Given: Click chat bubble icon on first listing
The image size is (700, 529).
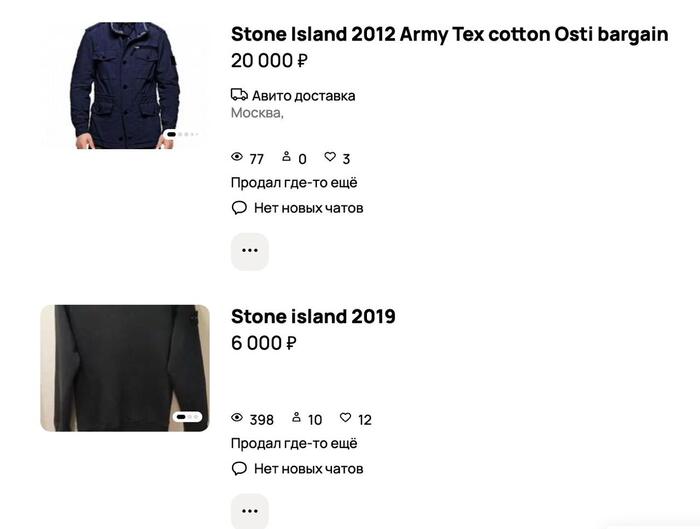Looking at the screenshot, I should coord(239,208).
